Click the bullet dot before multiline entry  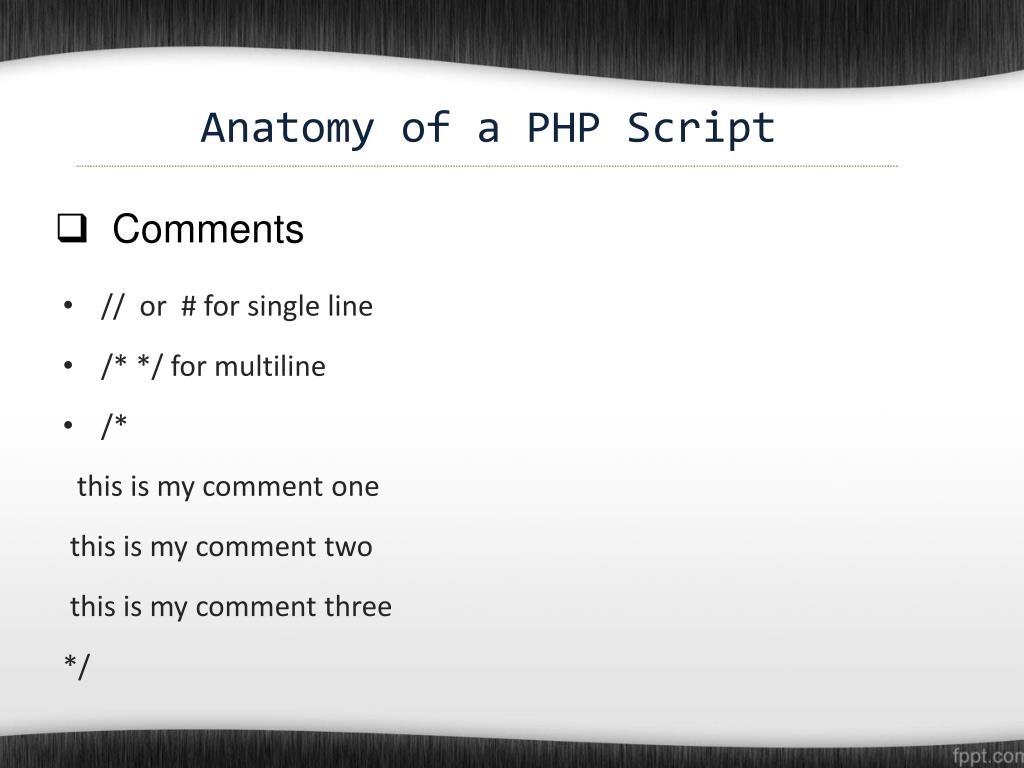coord(67,366)
